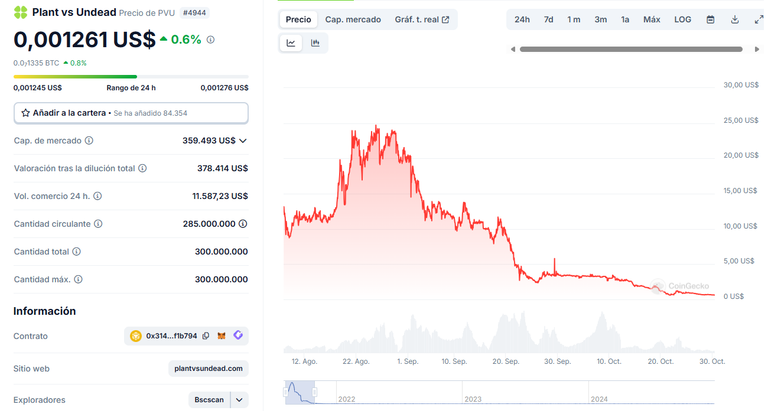This screenshot has width=768, height=411.
Task: Click 2024 in the chart navigator
Action: (x=599, y=399)
